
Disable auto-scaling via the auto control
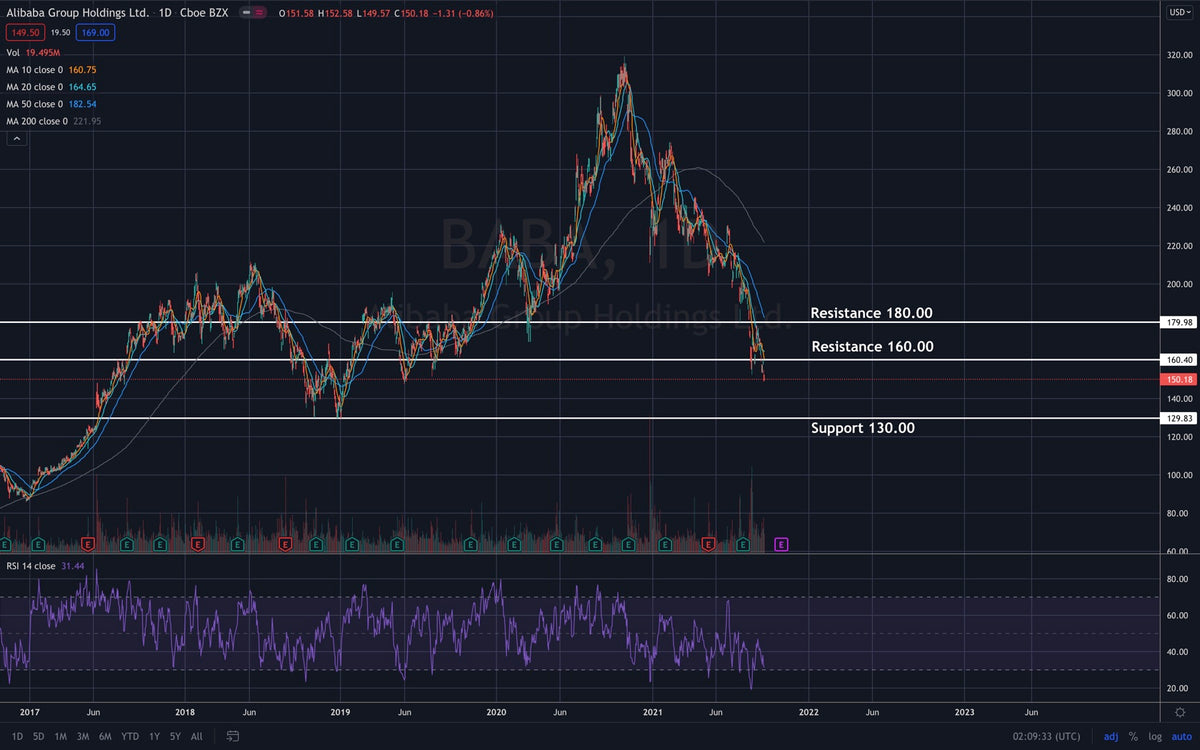click(1180, 736)
